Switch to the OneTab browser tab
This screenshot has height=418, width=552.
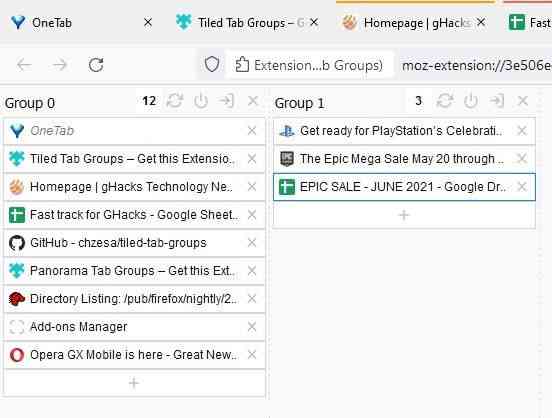[x=82, y=23]
